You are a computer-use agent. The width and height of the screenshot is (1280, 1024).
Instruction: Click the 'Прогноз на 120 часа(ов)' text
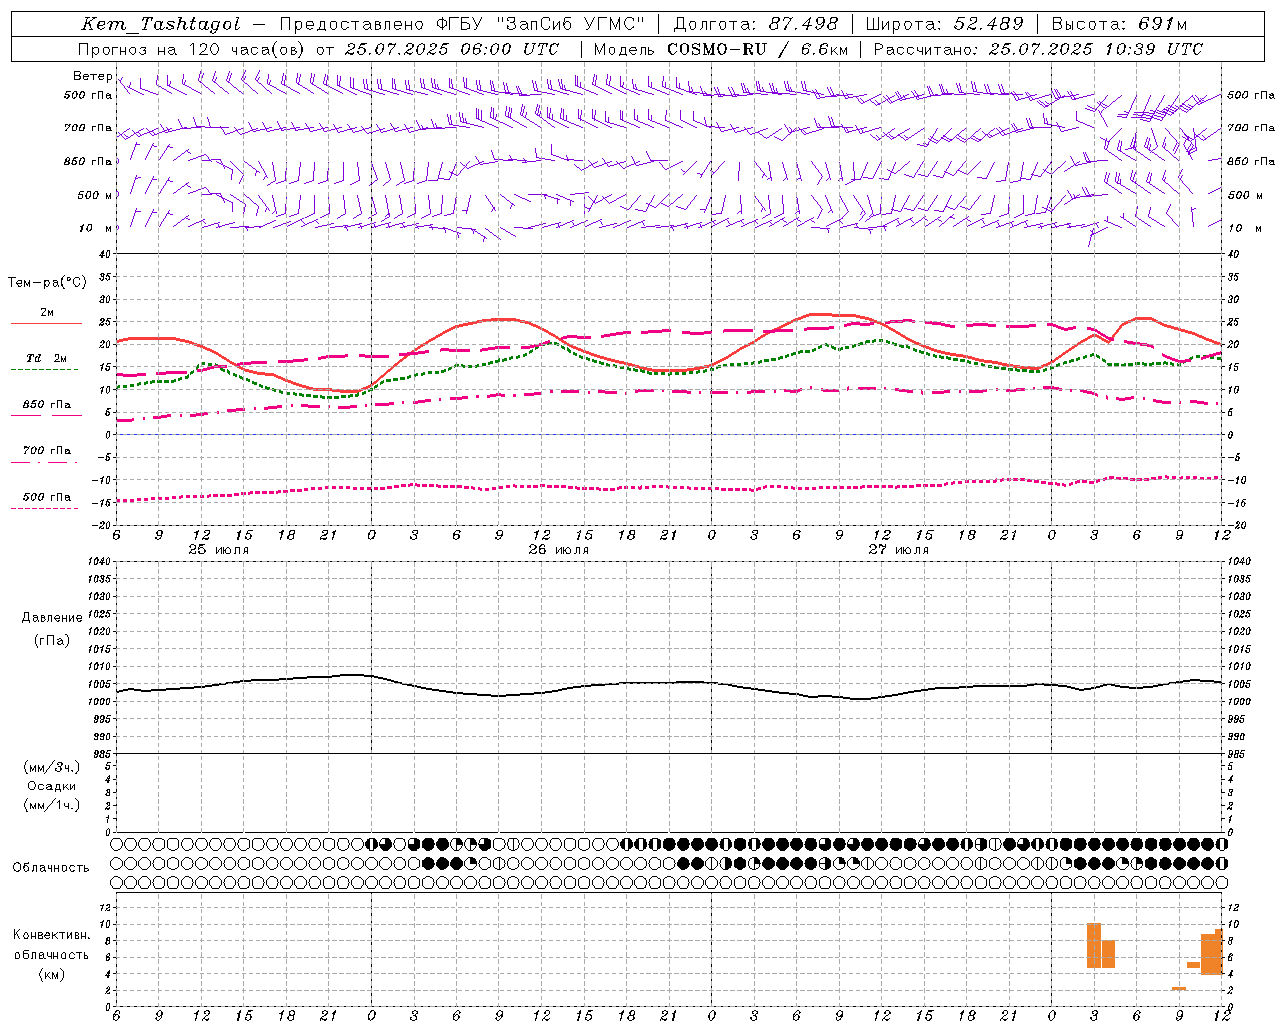tap(192, 49)
